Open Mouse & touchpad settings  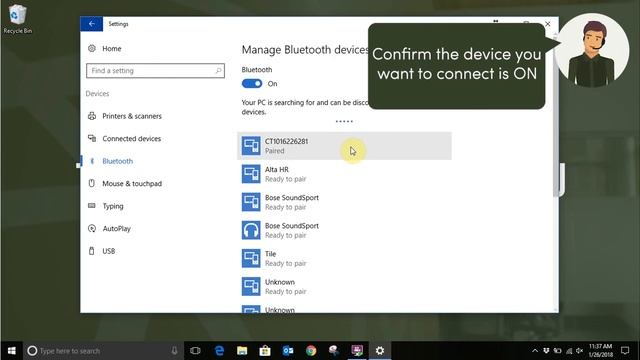tap(132, 183)
